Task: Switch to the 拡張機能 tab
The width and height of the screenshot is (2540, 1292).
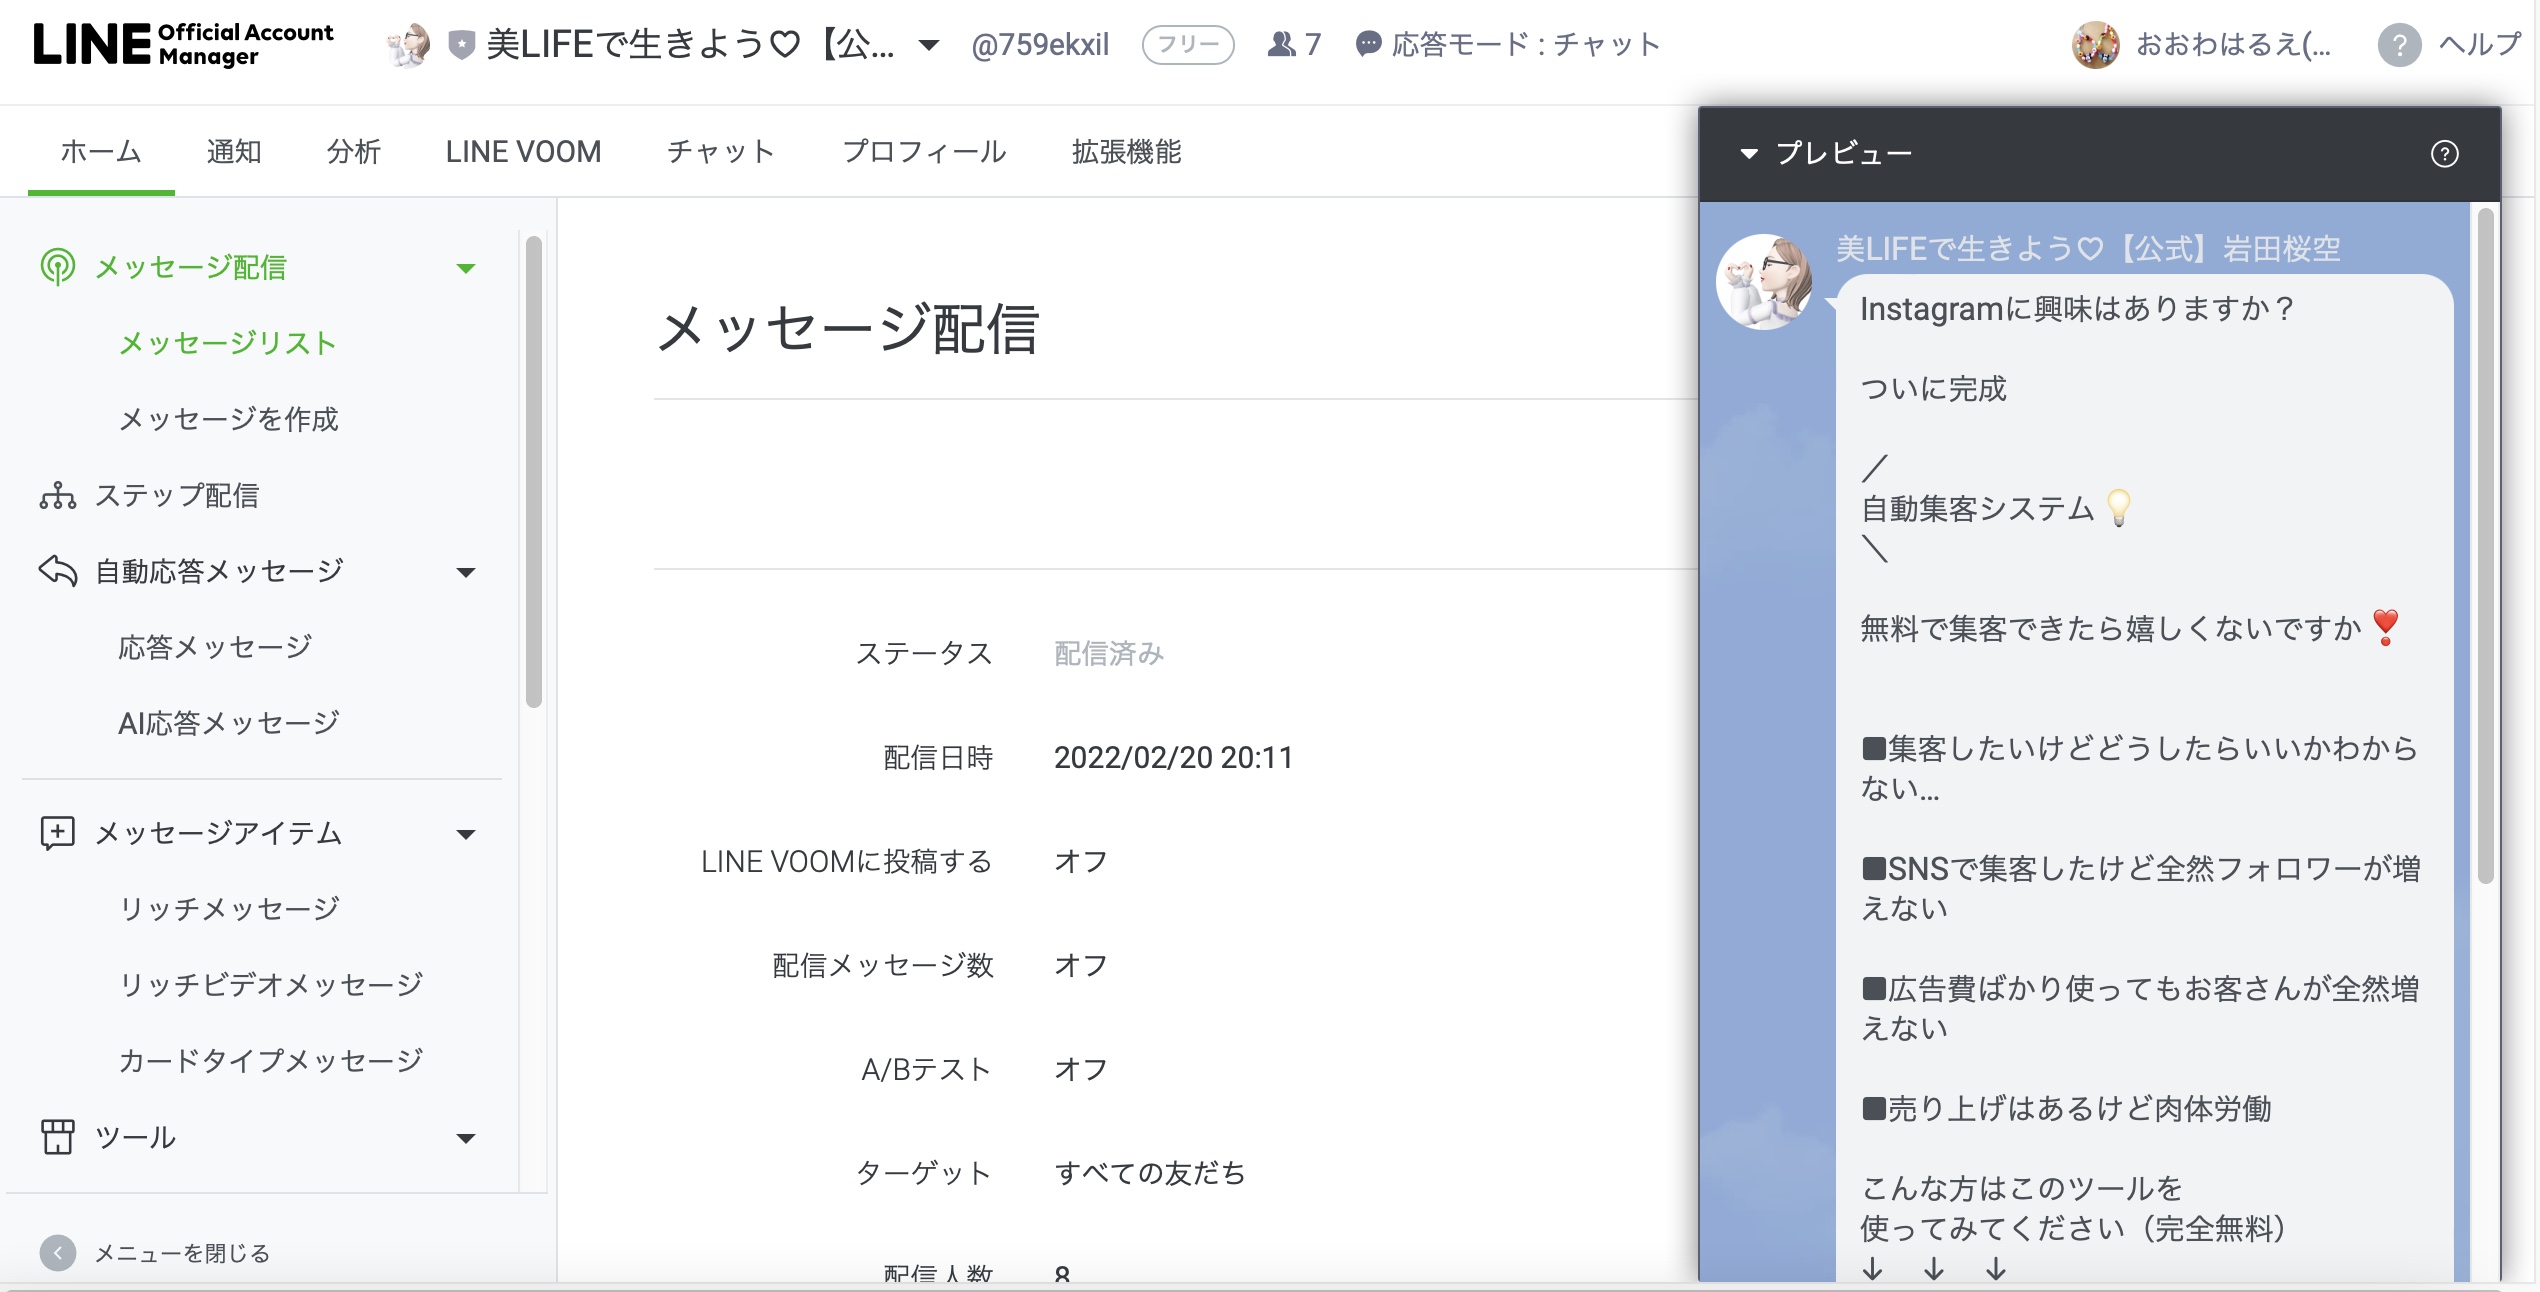Action: point(1126,151)
